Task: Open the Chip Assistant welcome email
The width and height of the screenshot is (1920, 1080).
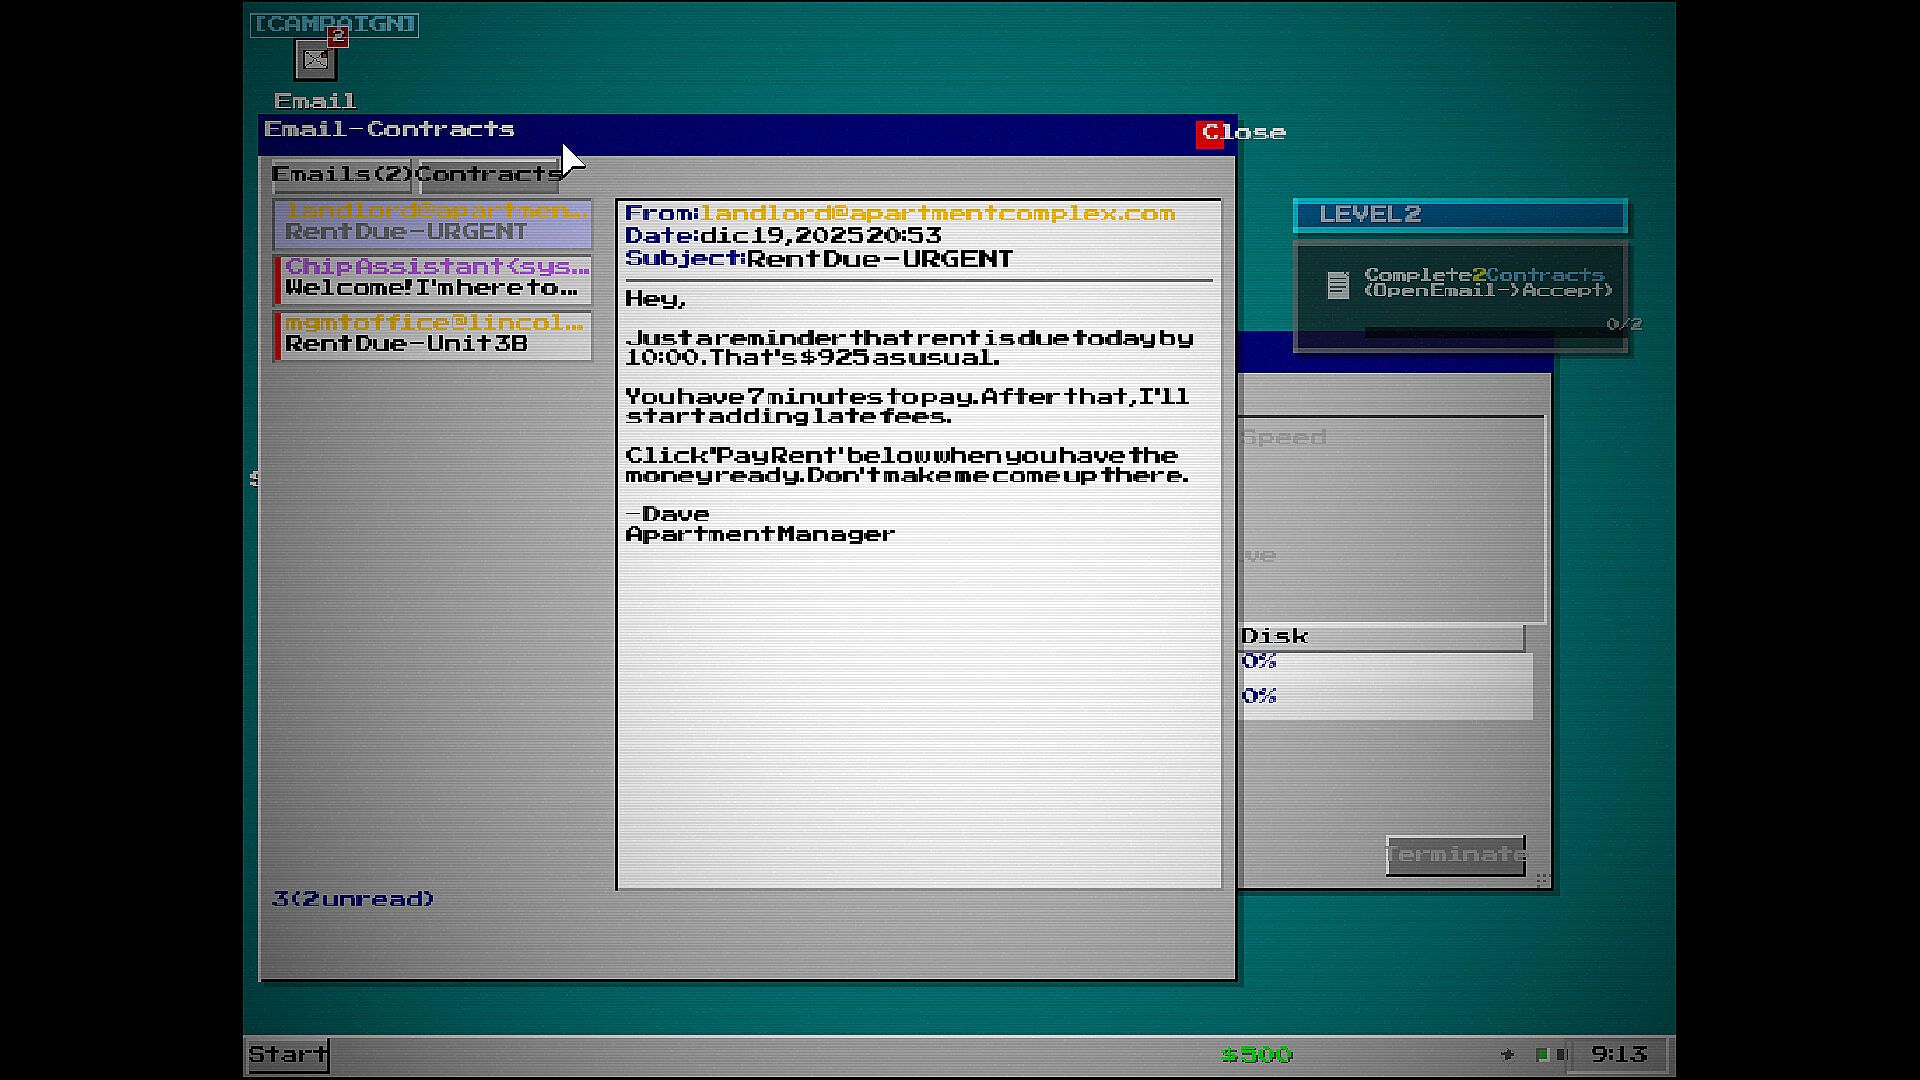Action: 433,278
